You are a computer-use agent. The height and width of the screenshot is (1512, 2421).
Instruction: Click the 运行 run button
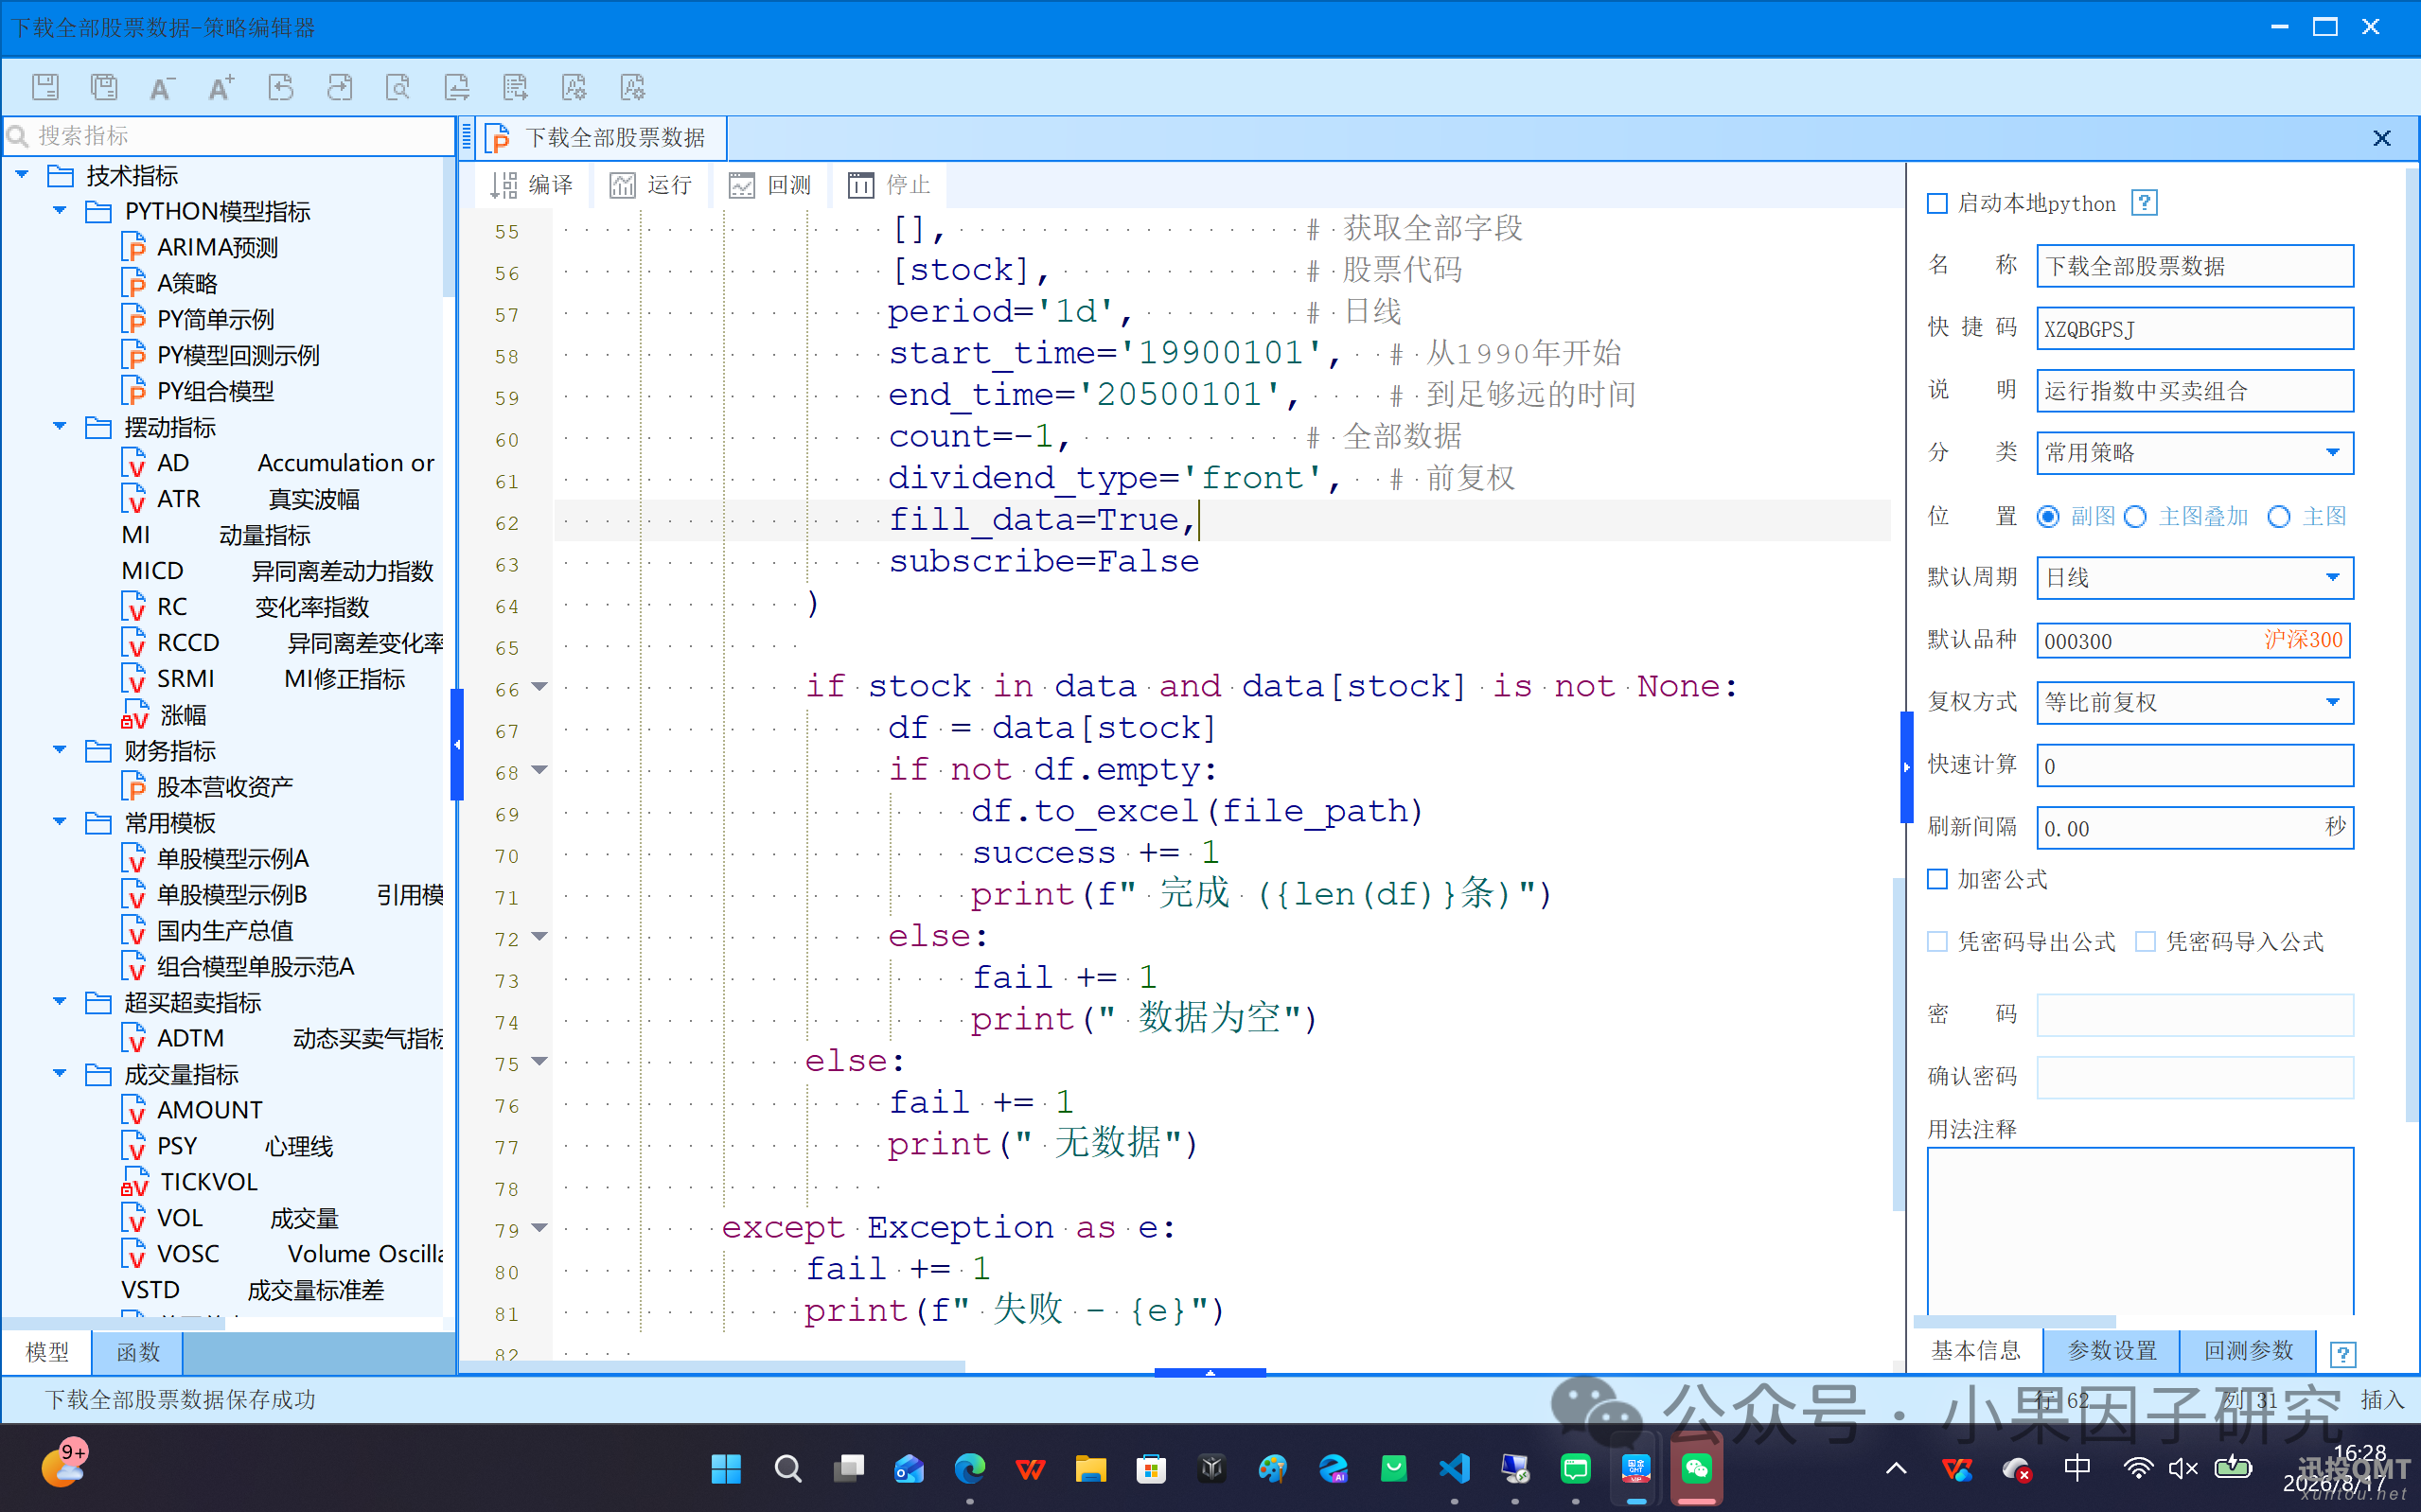pos(651,185)
